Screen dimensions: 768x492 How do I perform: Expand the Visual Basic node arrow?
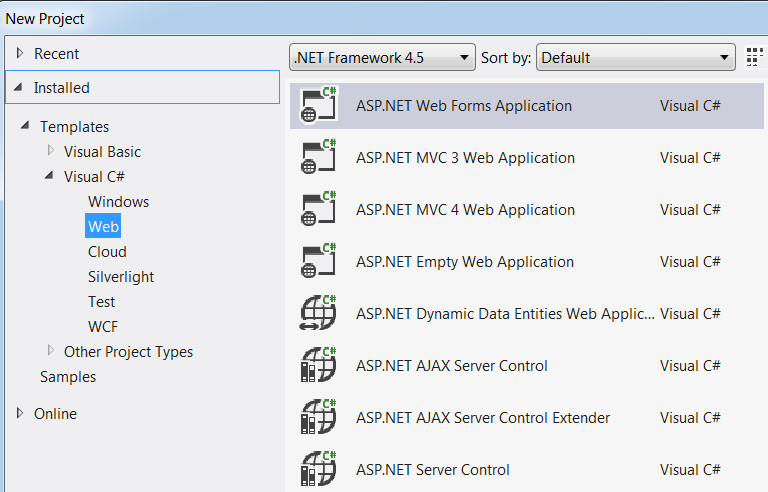50,150
